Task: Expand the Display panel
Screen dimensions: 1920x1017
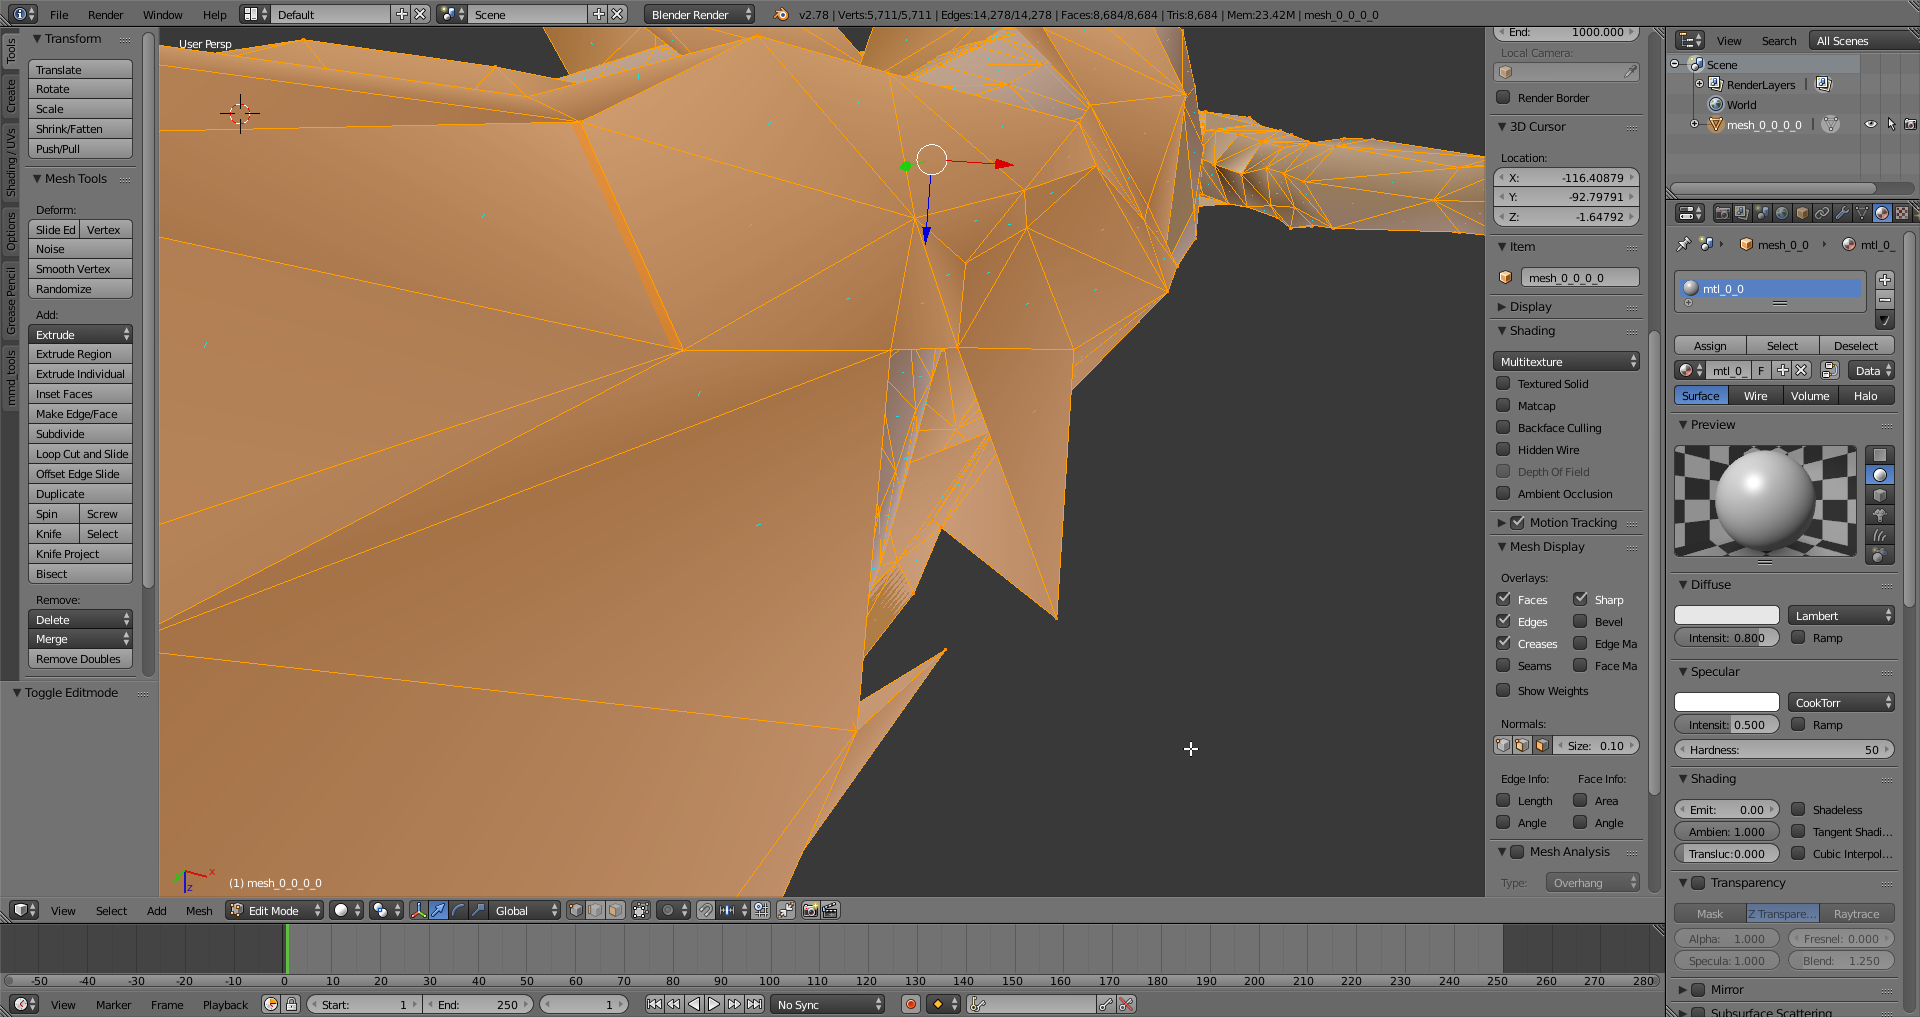Action: point(1530,307)
